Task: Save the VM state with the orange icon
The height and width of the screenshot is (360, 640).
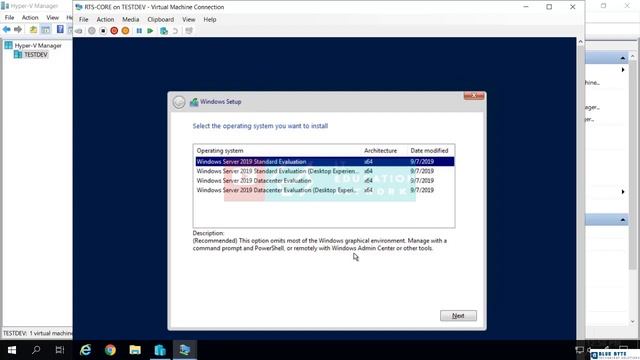Action: click(125, 31)
